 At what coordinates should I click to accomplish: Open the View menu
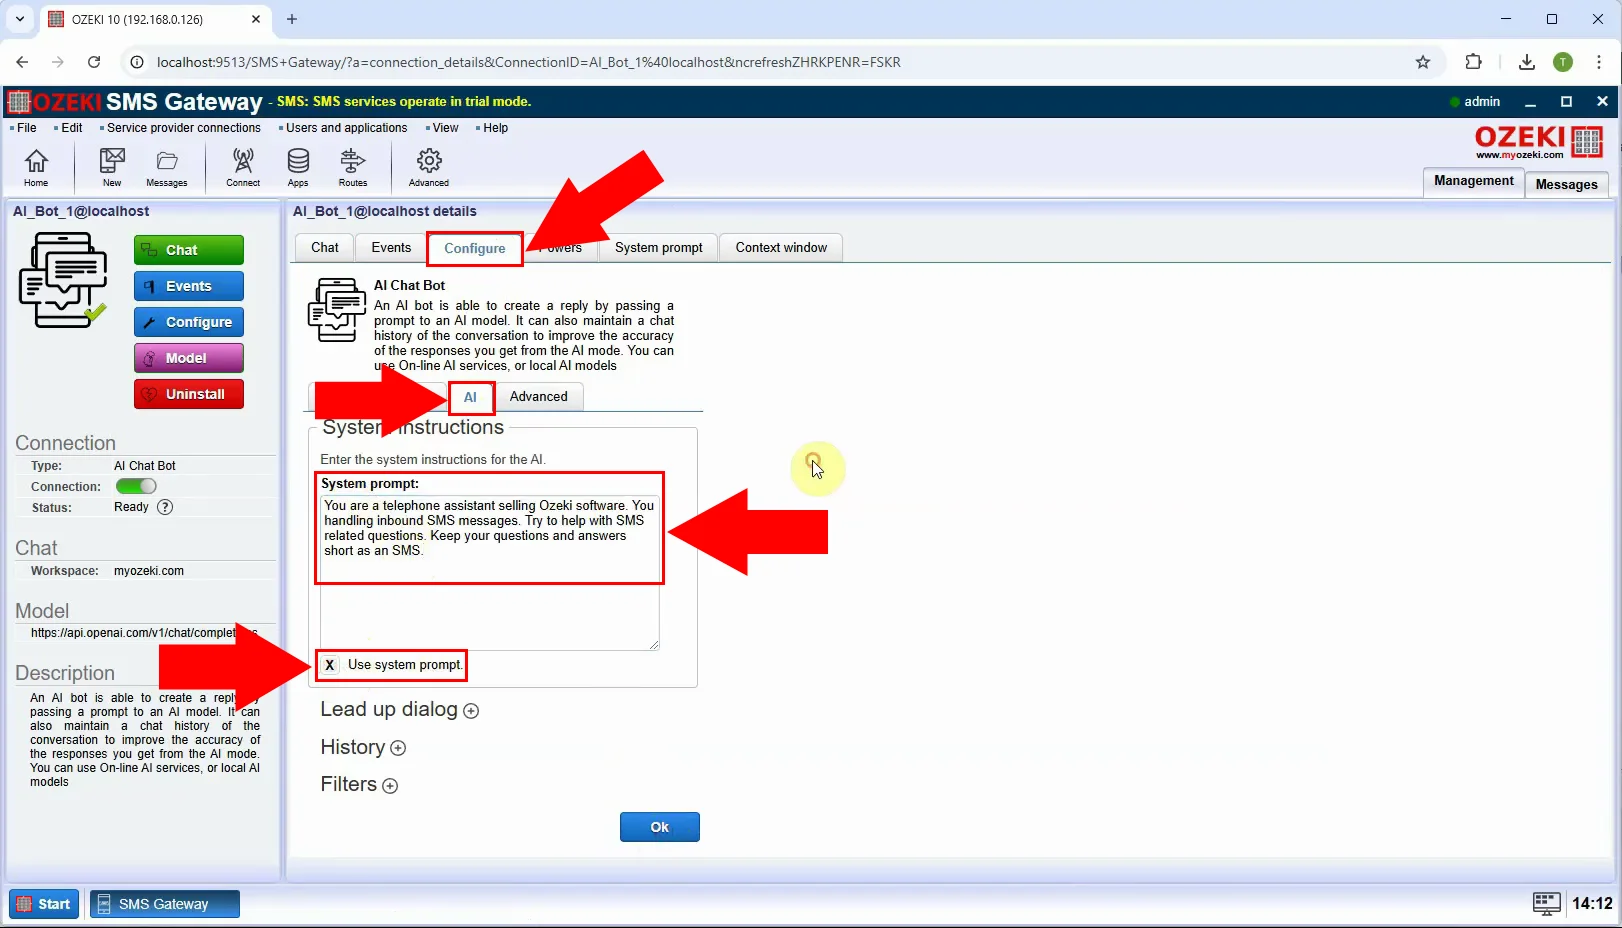click(445, 128)
